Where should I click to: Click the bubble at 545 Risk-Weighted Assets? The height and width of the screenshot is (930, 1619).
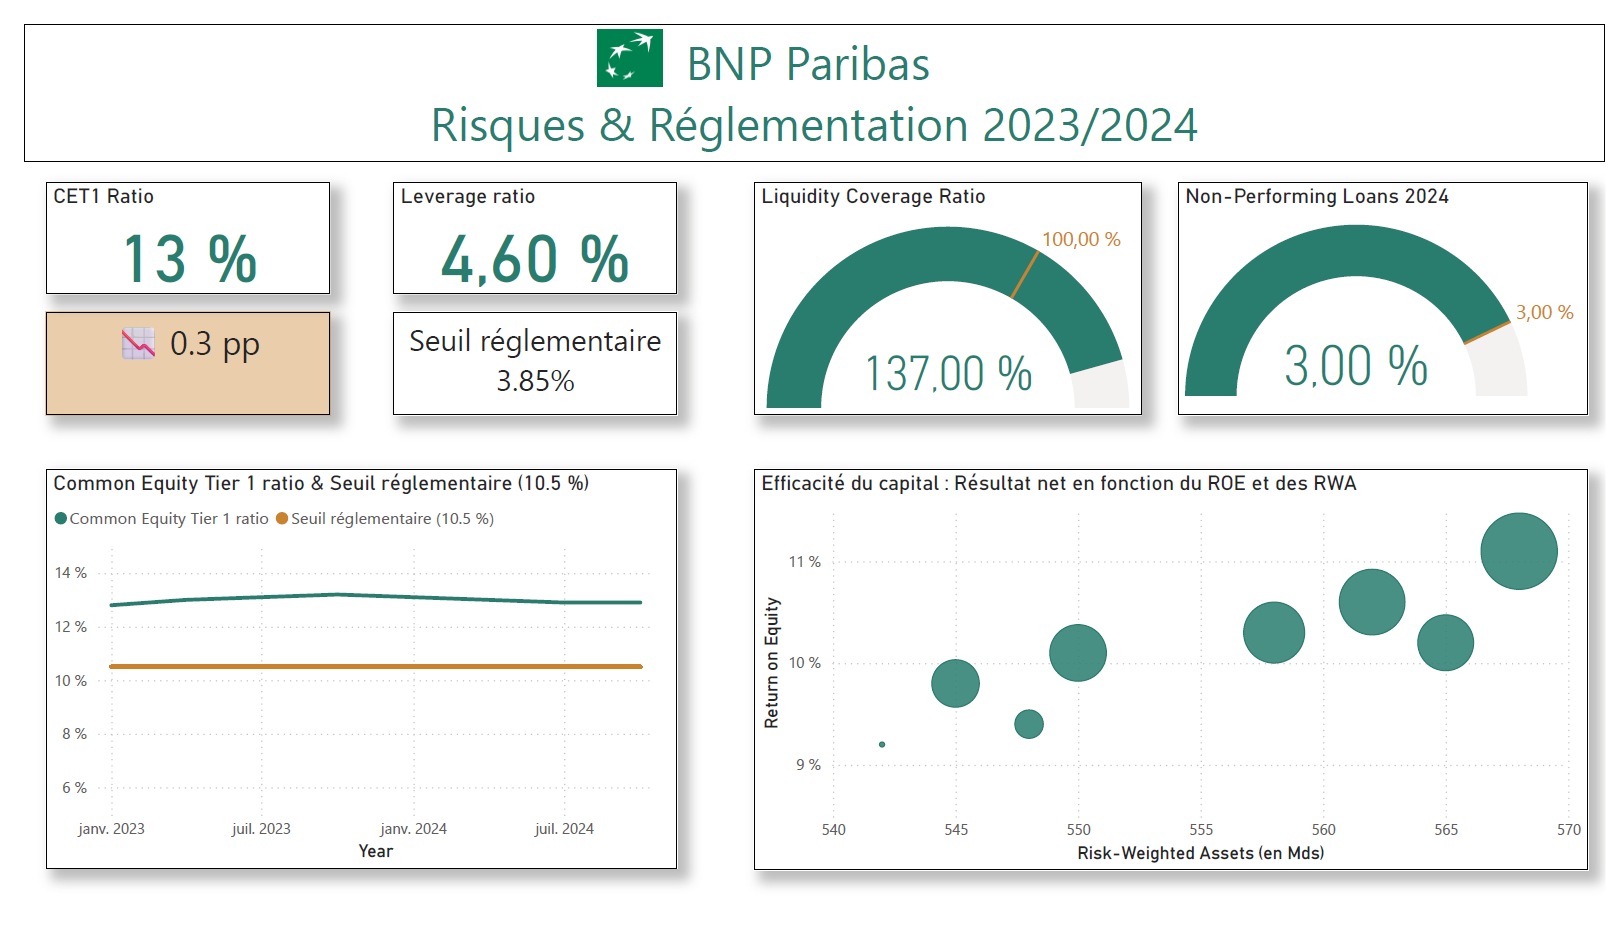(955, 684)
